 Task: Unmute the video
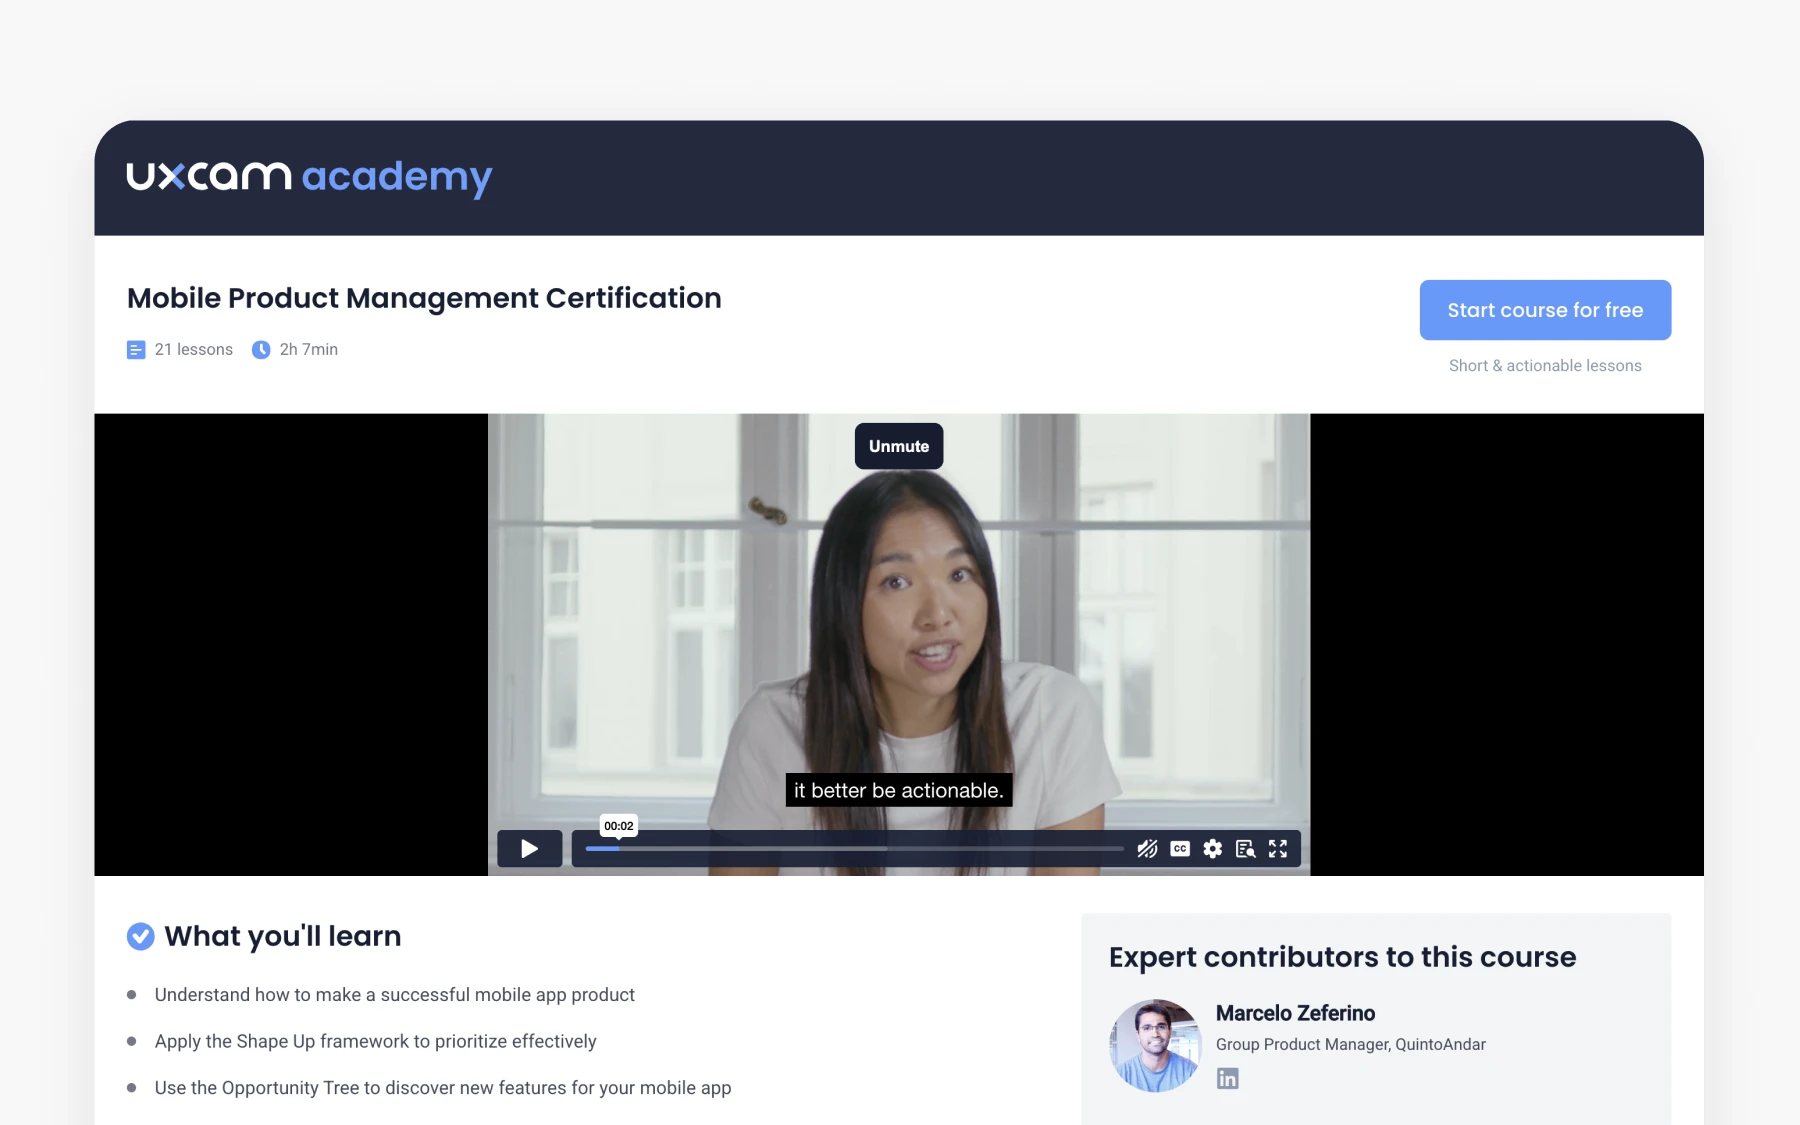[899, 446]
